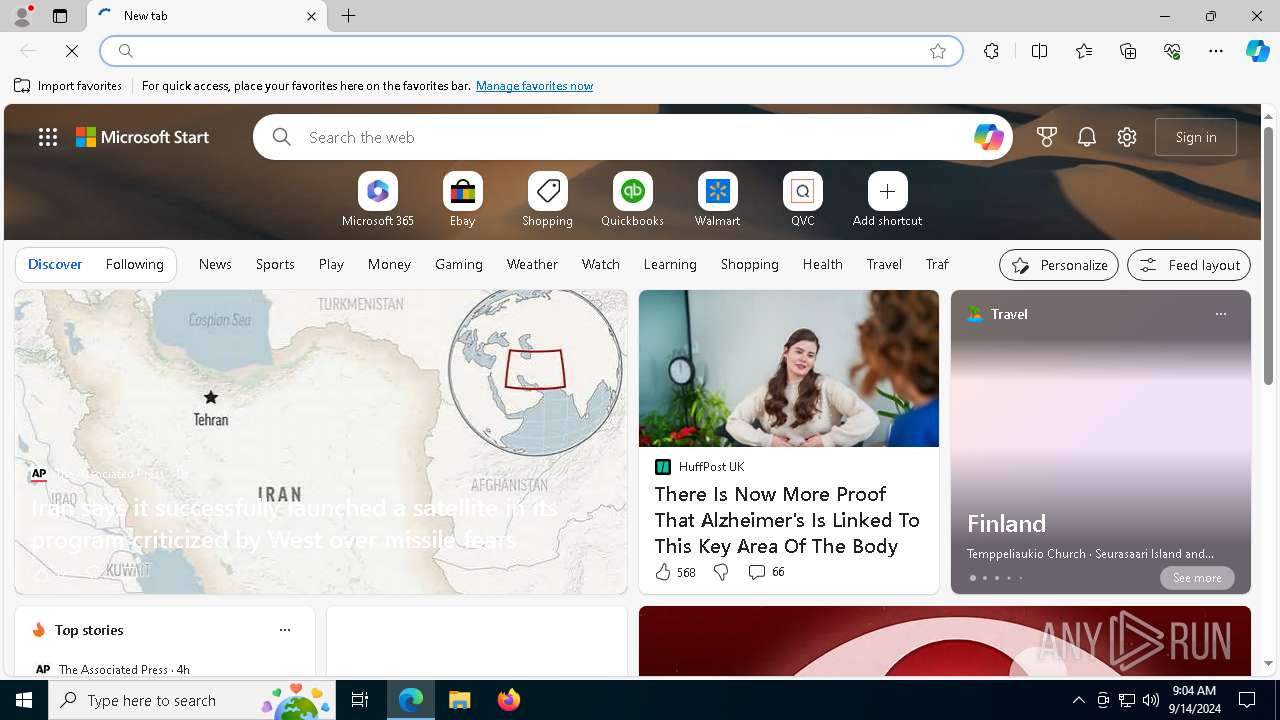Screen dimensions: 1280x720
Task: Dislike the Alzheimer's article
Action: 720,572
